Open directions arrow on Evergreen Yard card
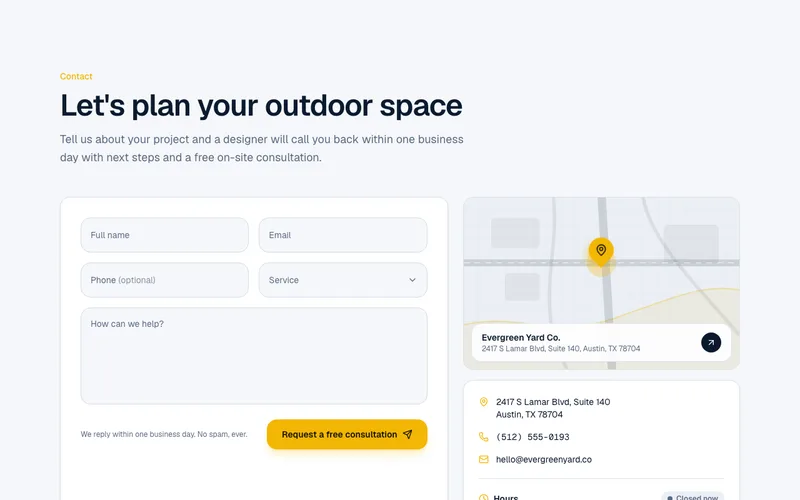Image resolution: width=800 pixels, height=500 pixels. tap(711, 342)
